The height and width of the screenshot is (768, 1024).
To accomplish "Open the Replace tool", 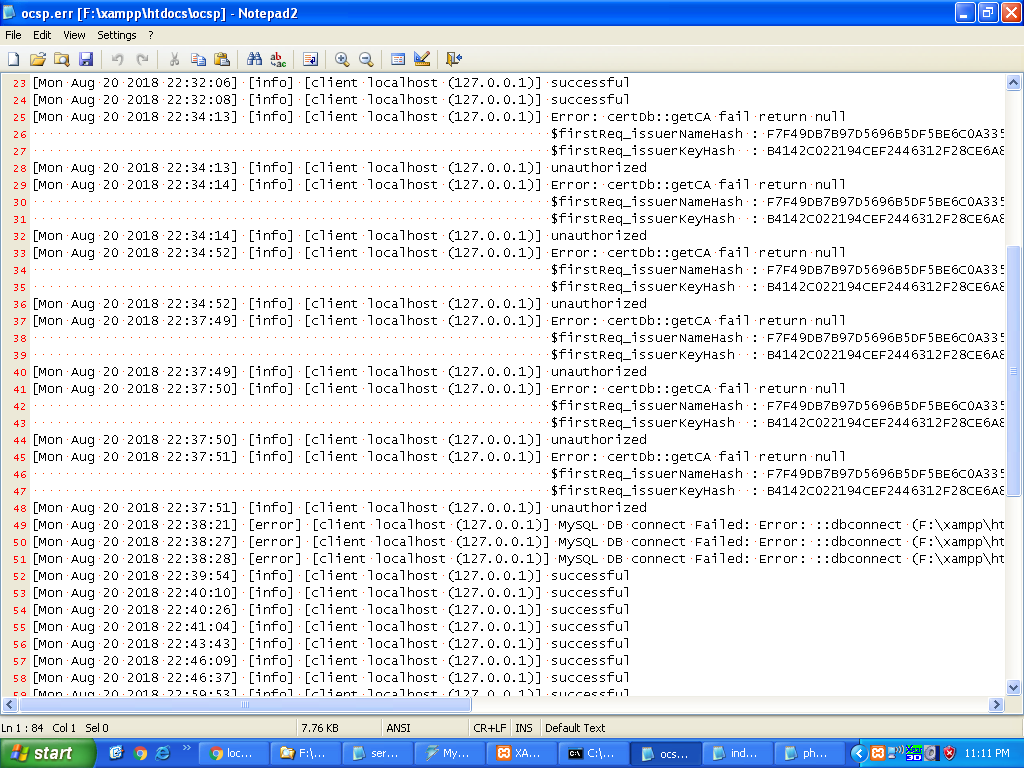I will coord(280,59).
